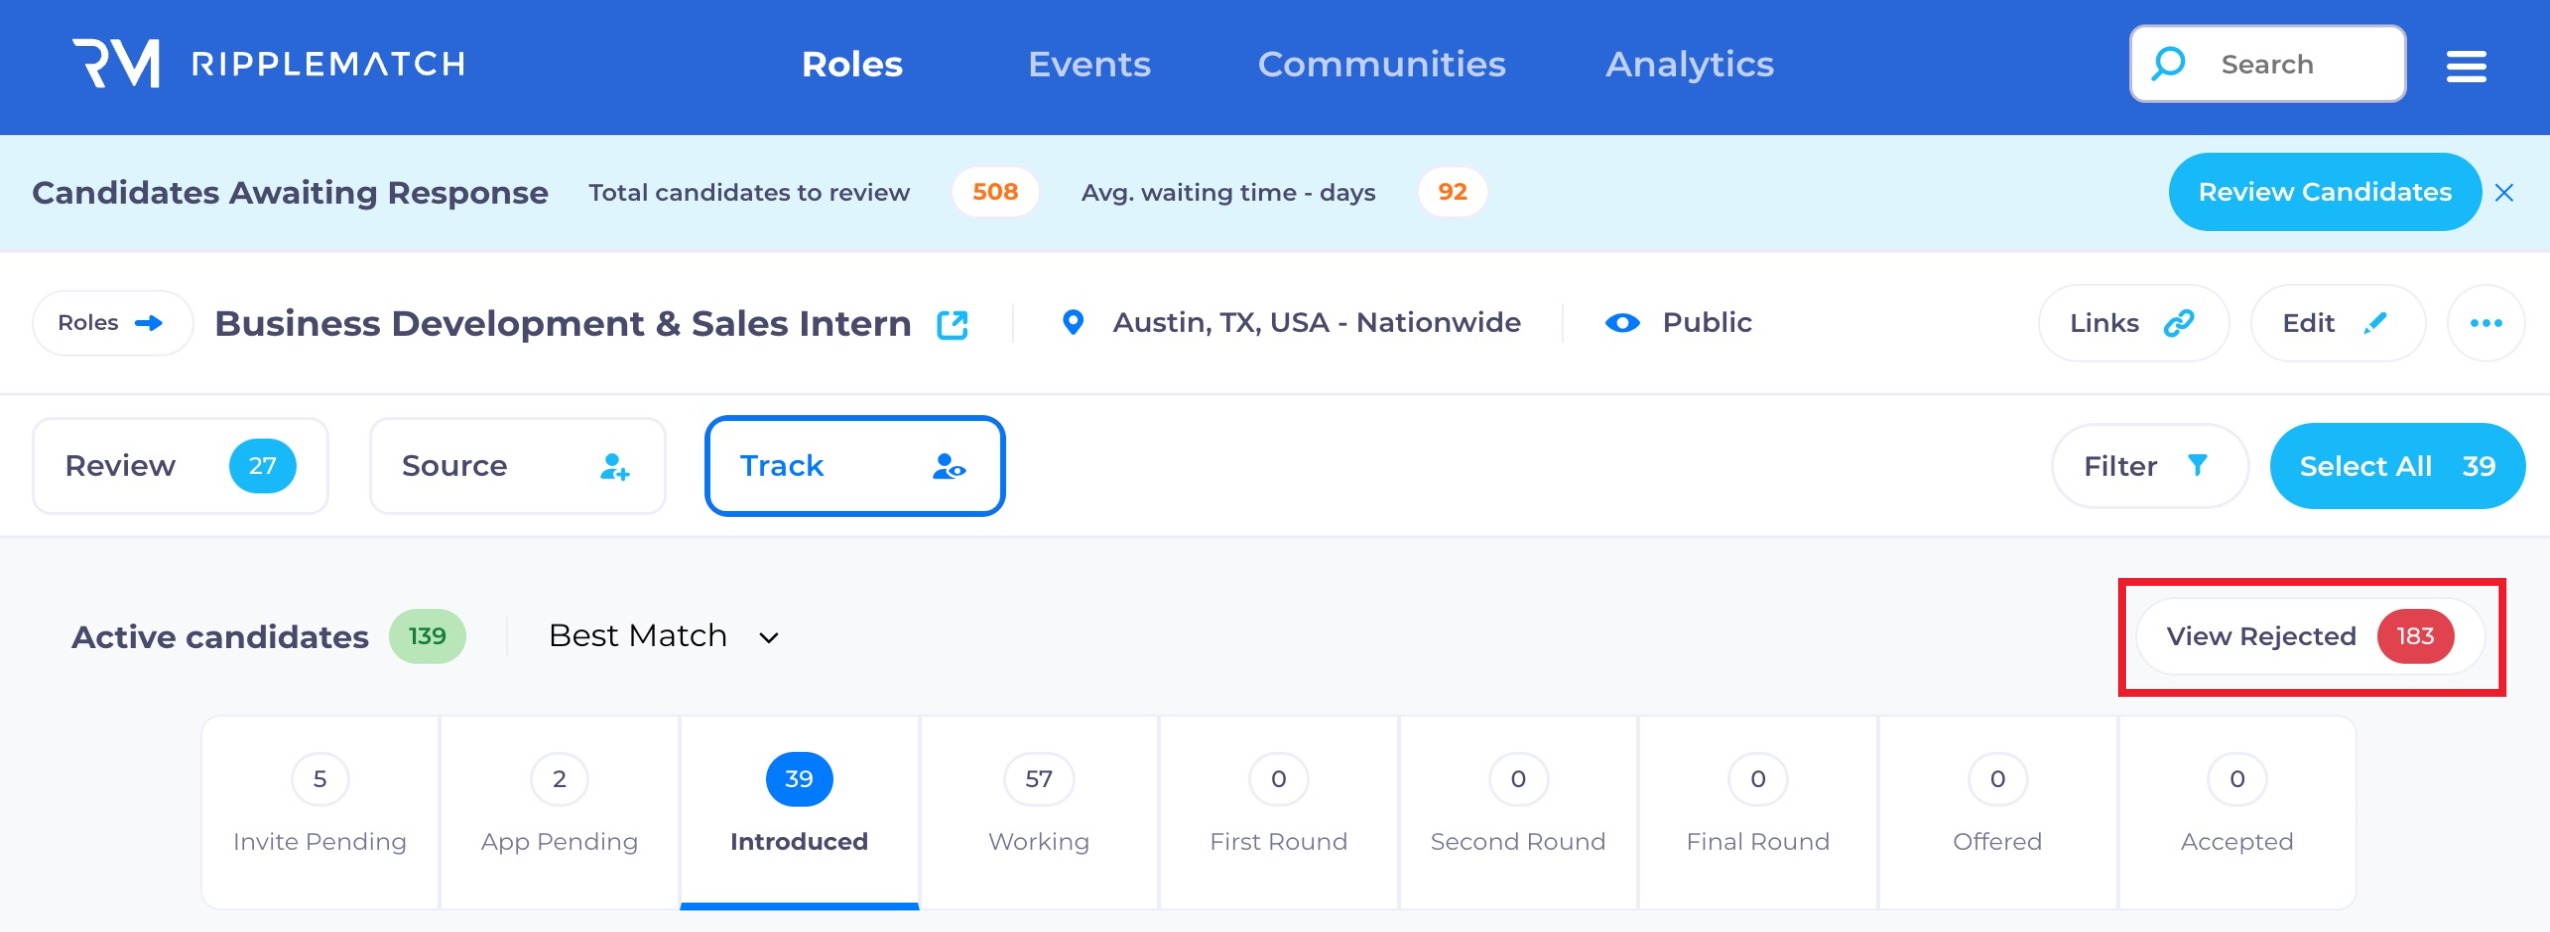Click into the Search field

[x=2290, y=64]
